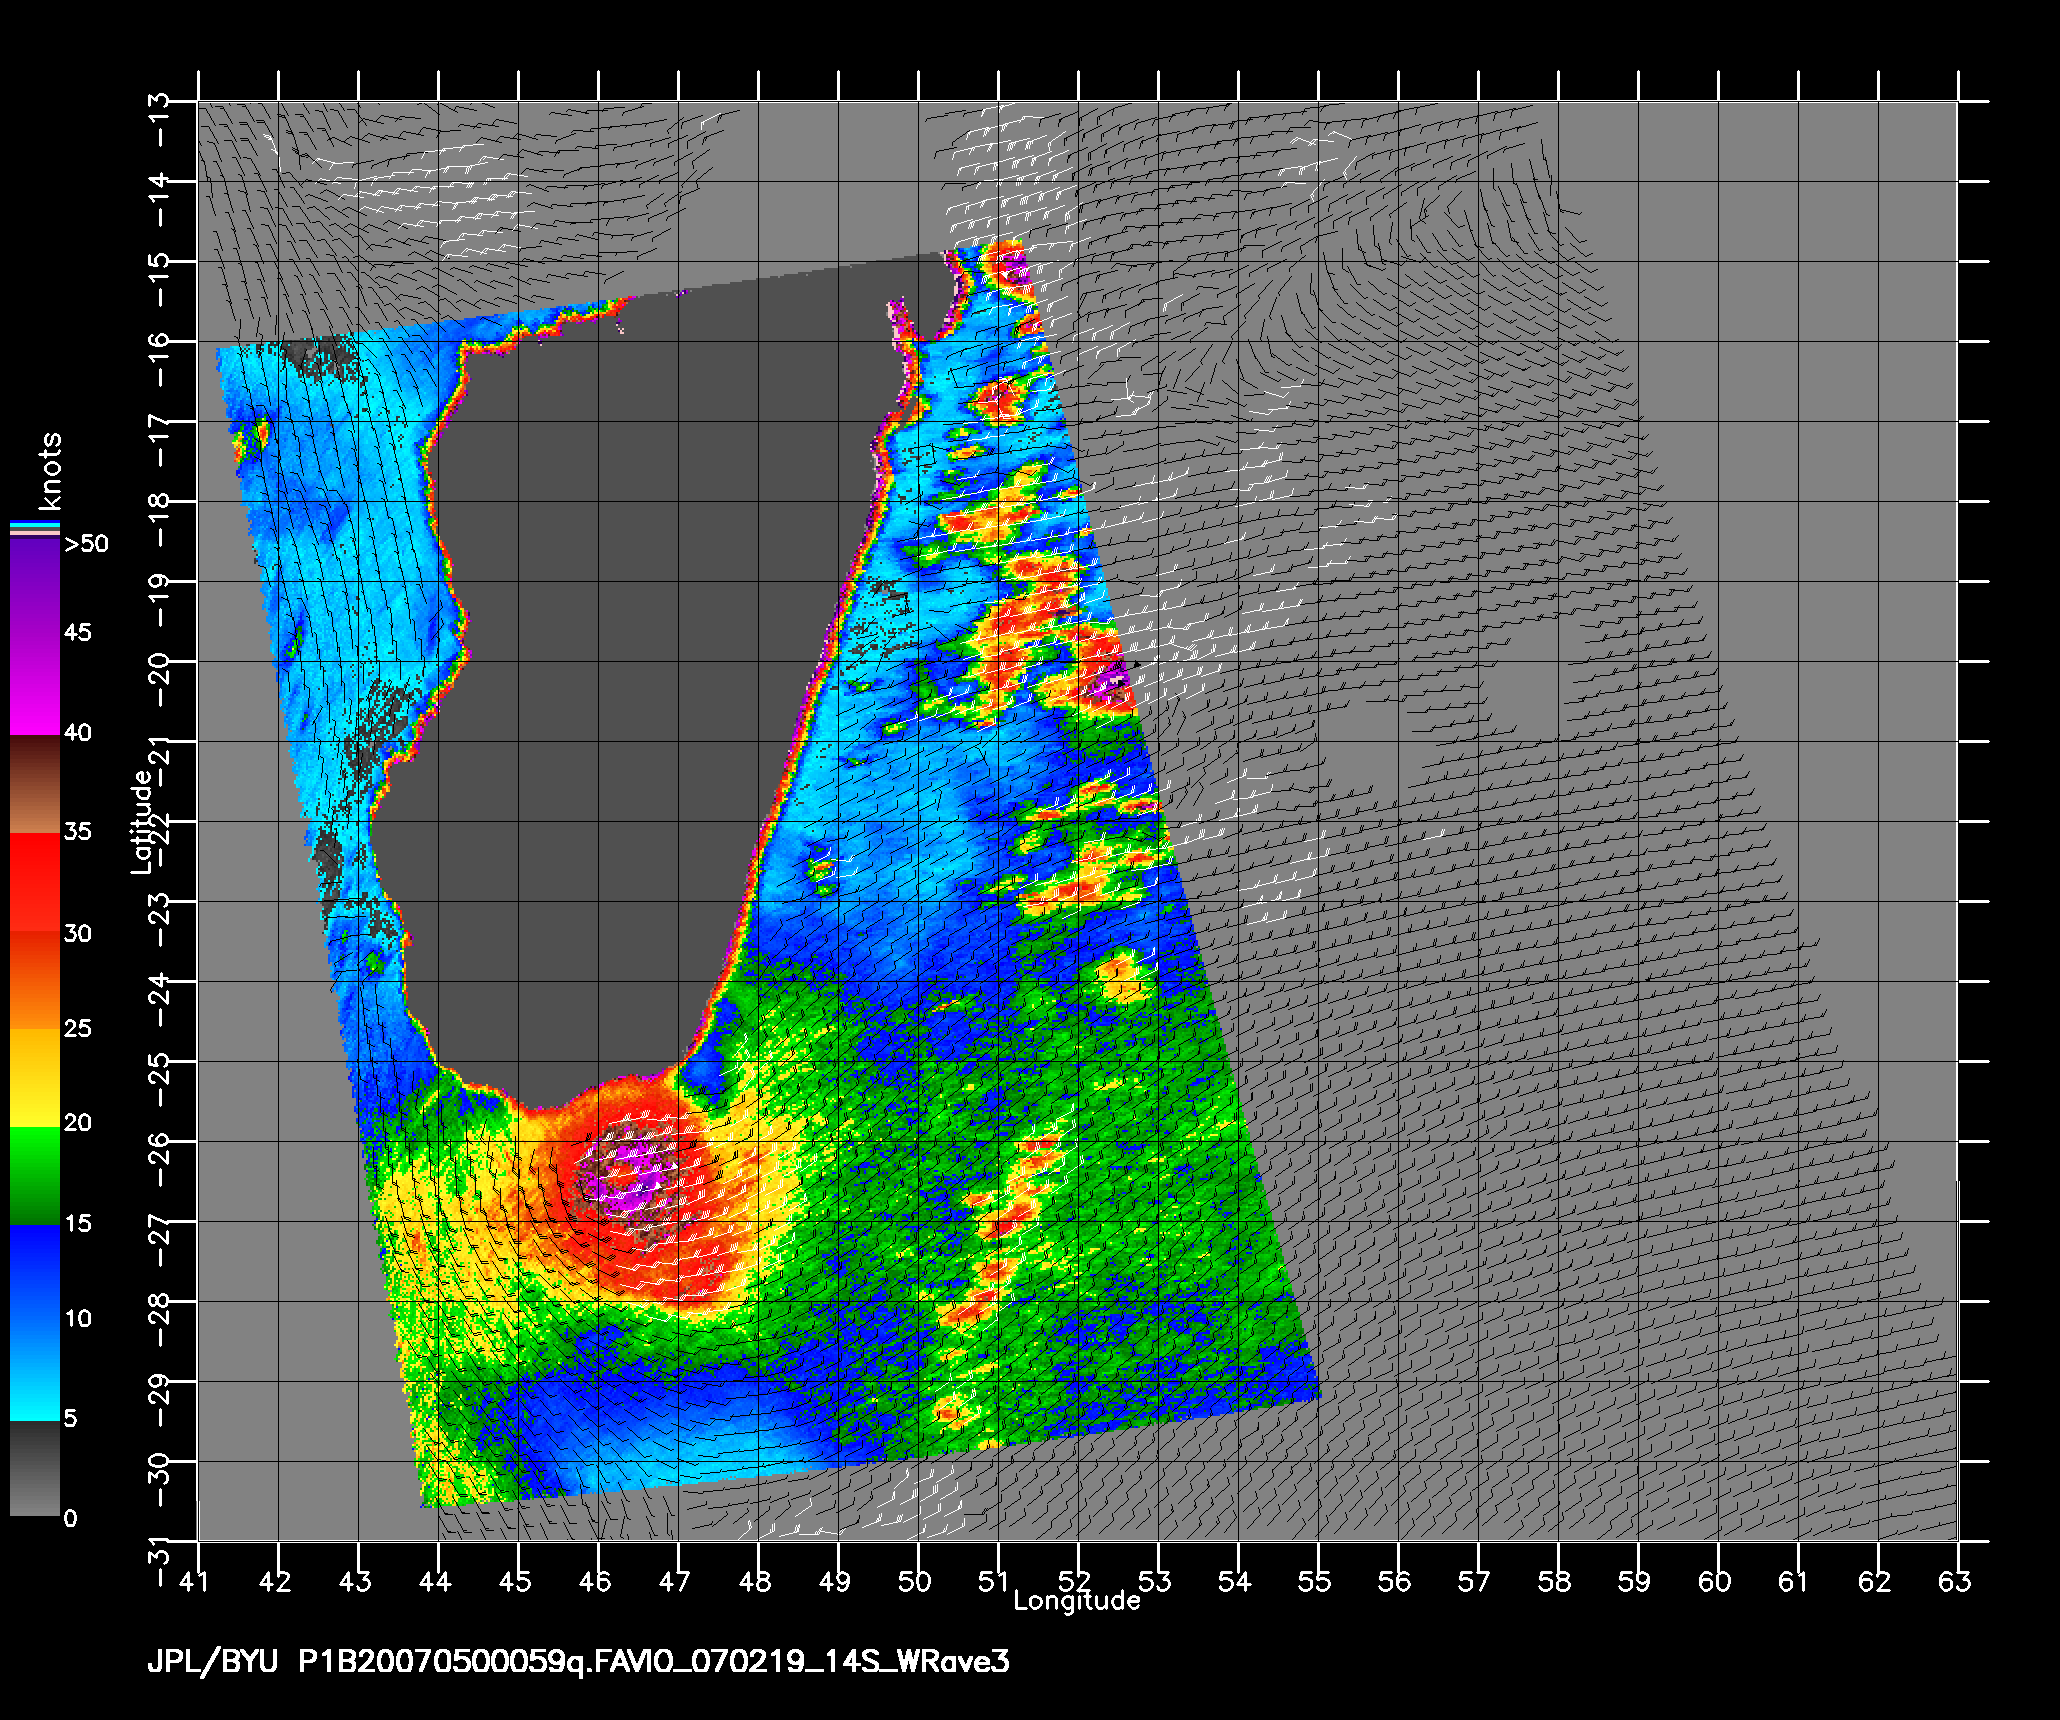Click the colorbar '0' tick label
This screenshot has height=1720, width=2060.
pos(70,1518)
